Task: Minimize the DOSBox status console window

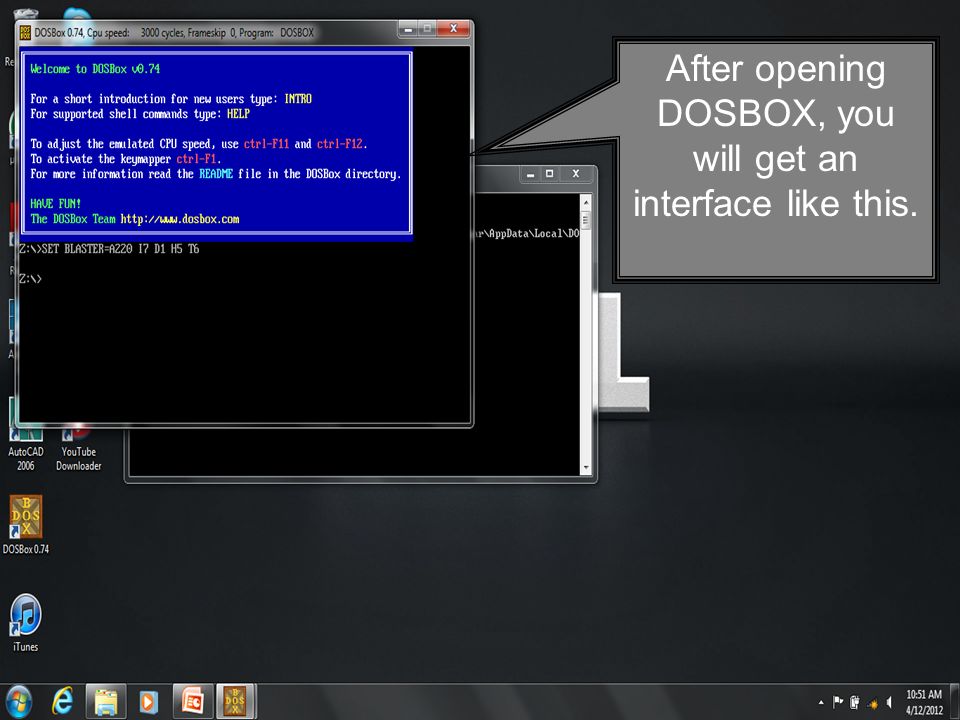Action: [x=531, y=174]
